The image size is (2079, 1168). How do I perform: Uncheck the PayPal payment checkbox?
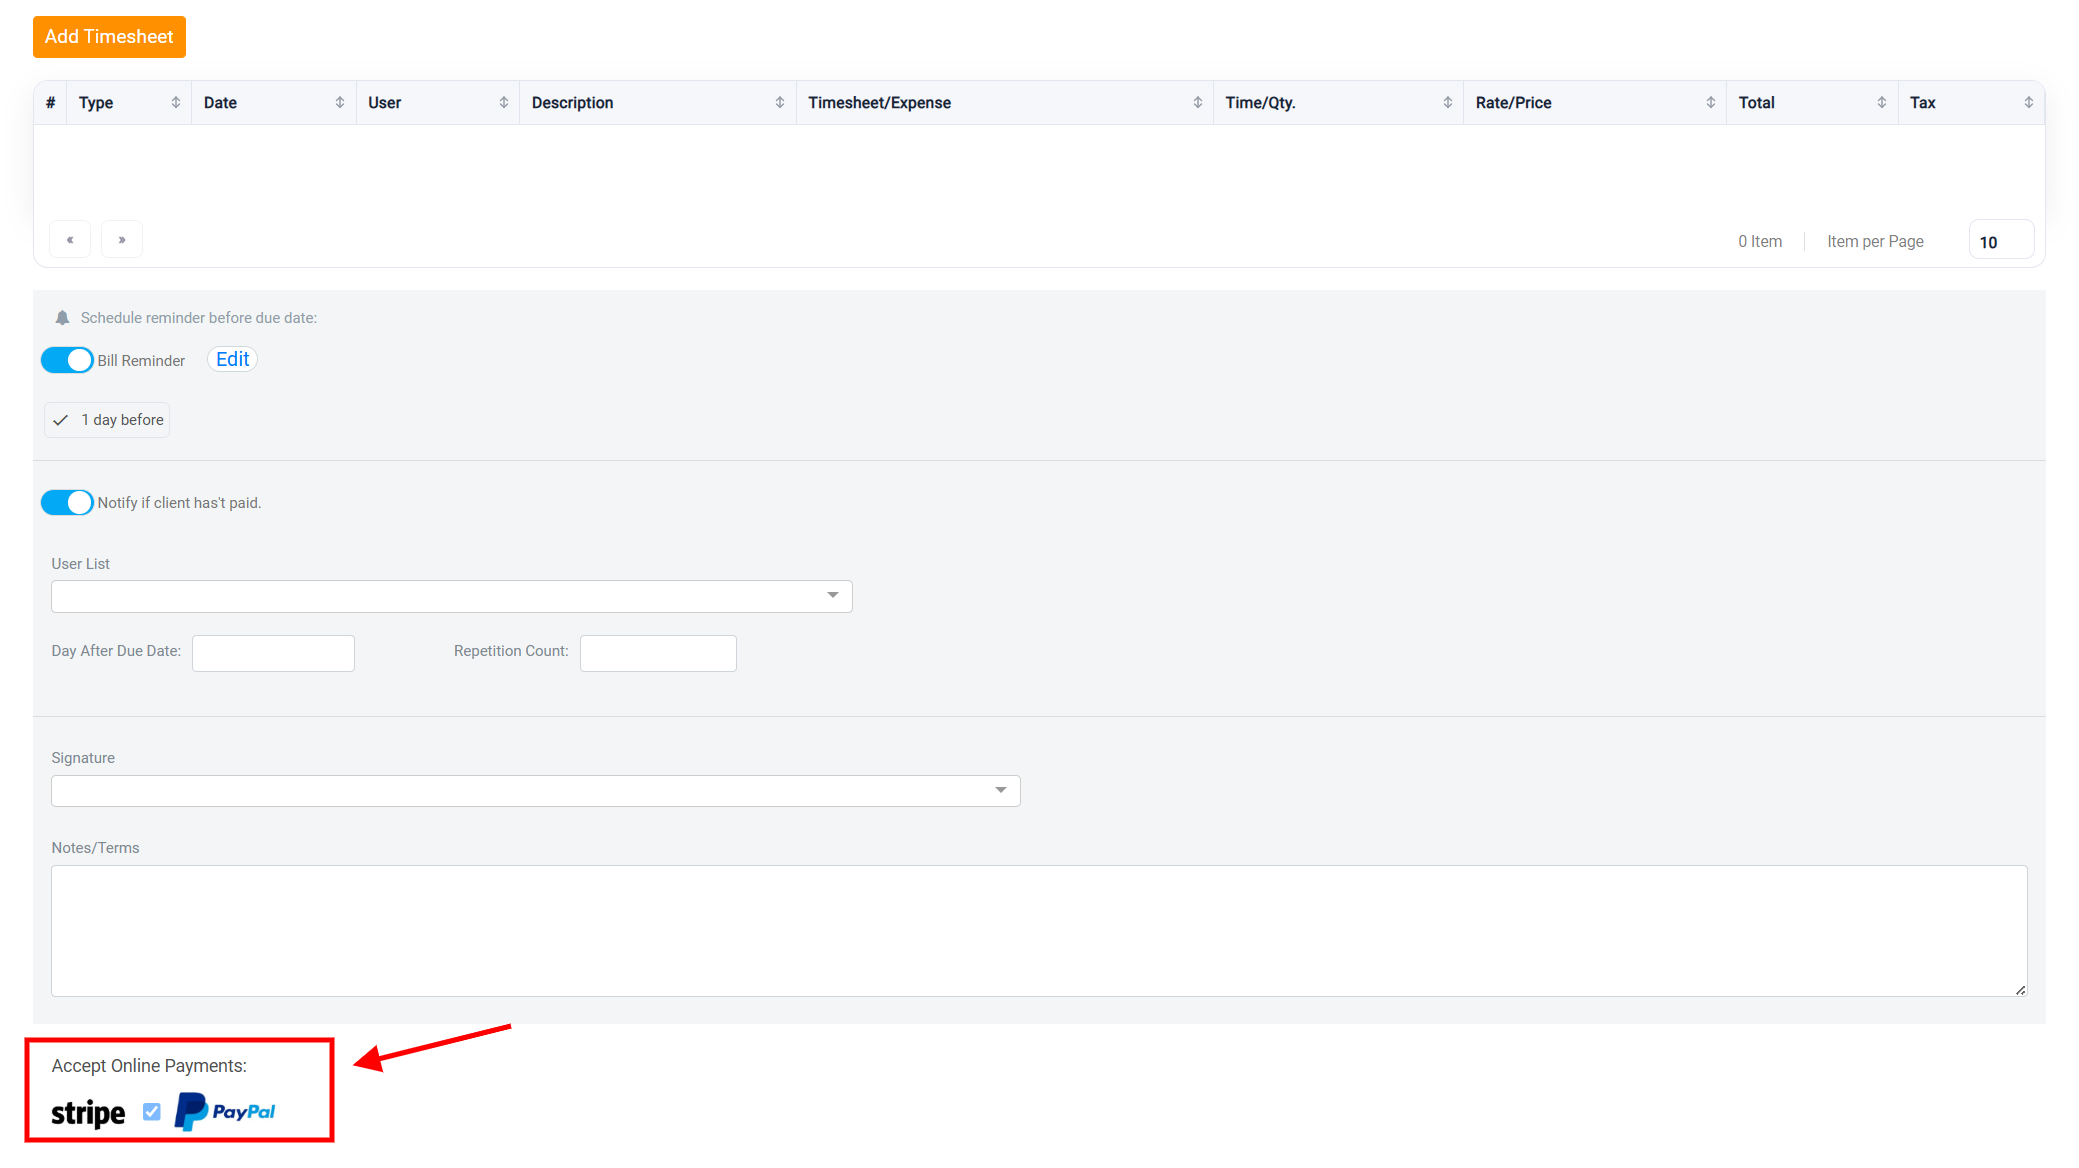pyautogui.click(x=152, y=1112)
